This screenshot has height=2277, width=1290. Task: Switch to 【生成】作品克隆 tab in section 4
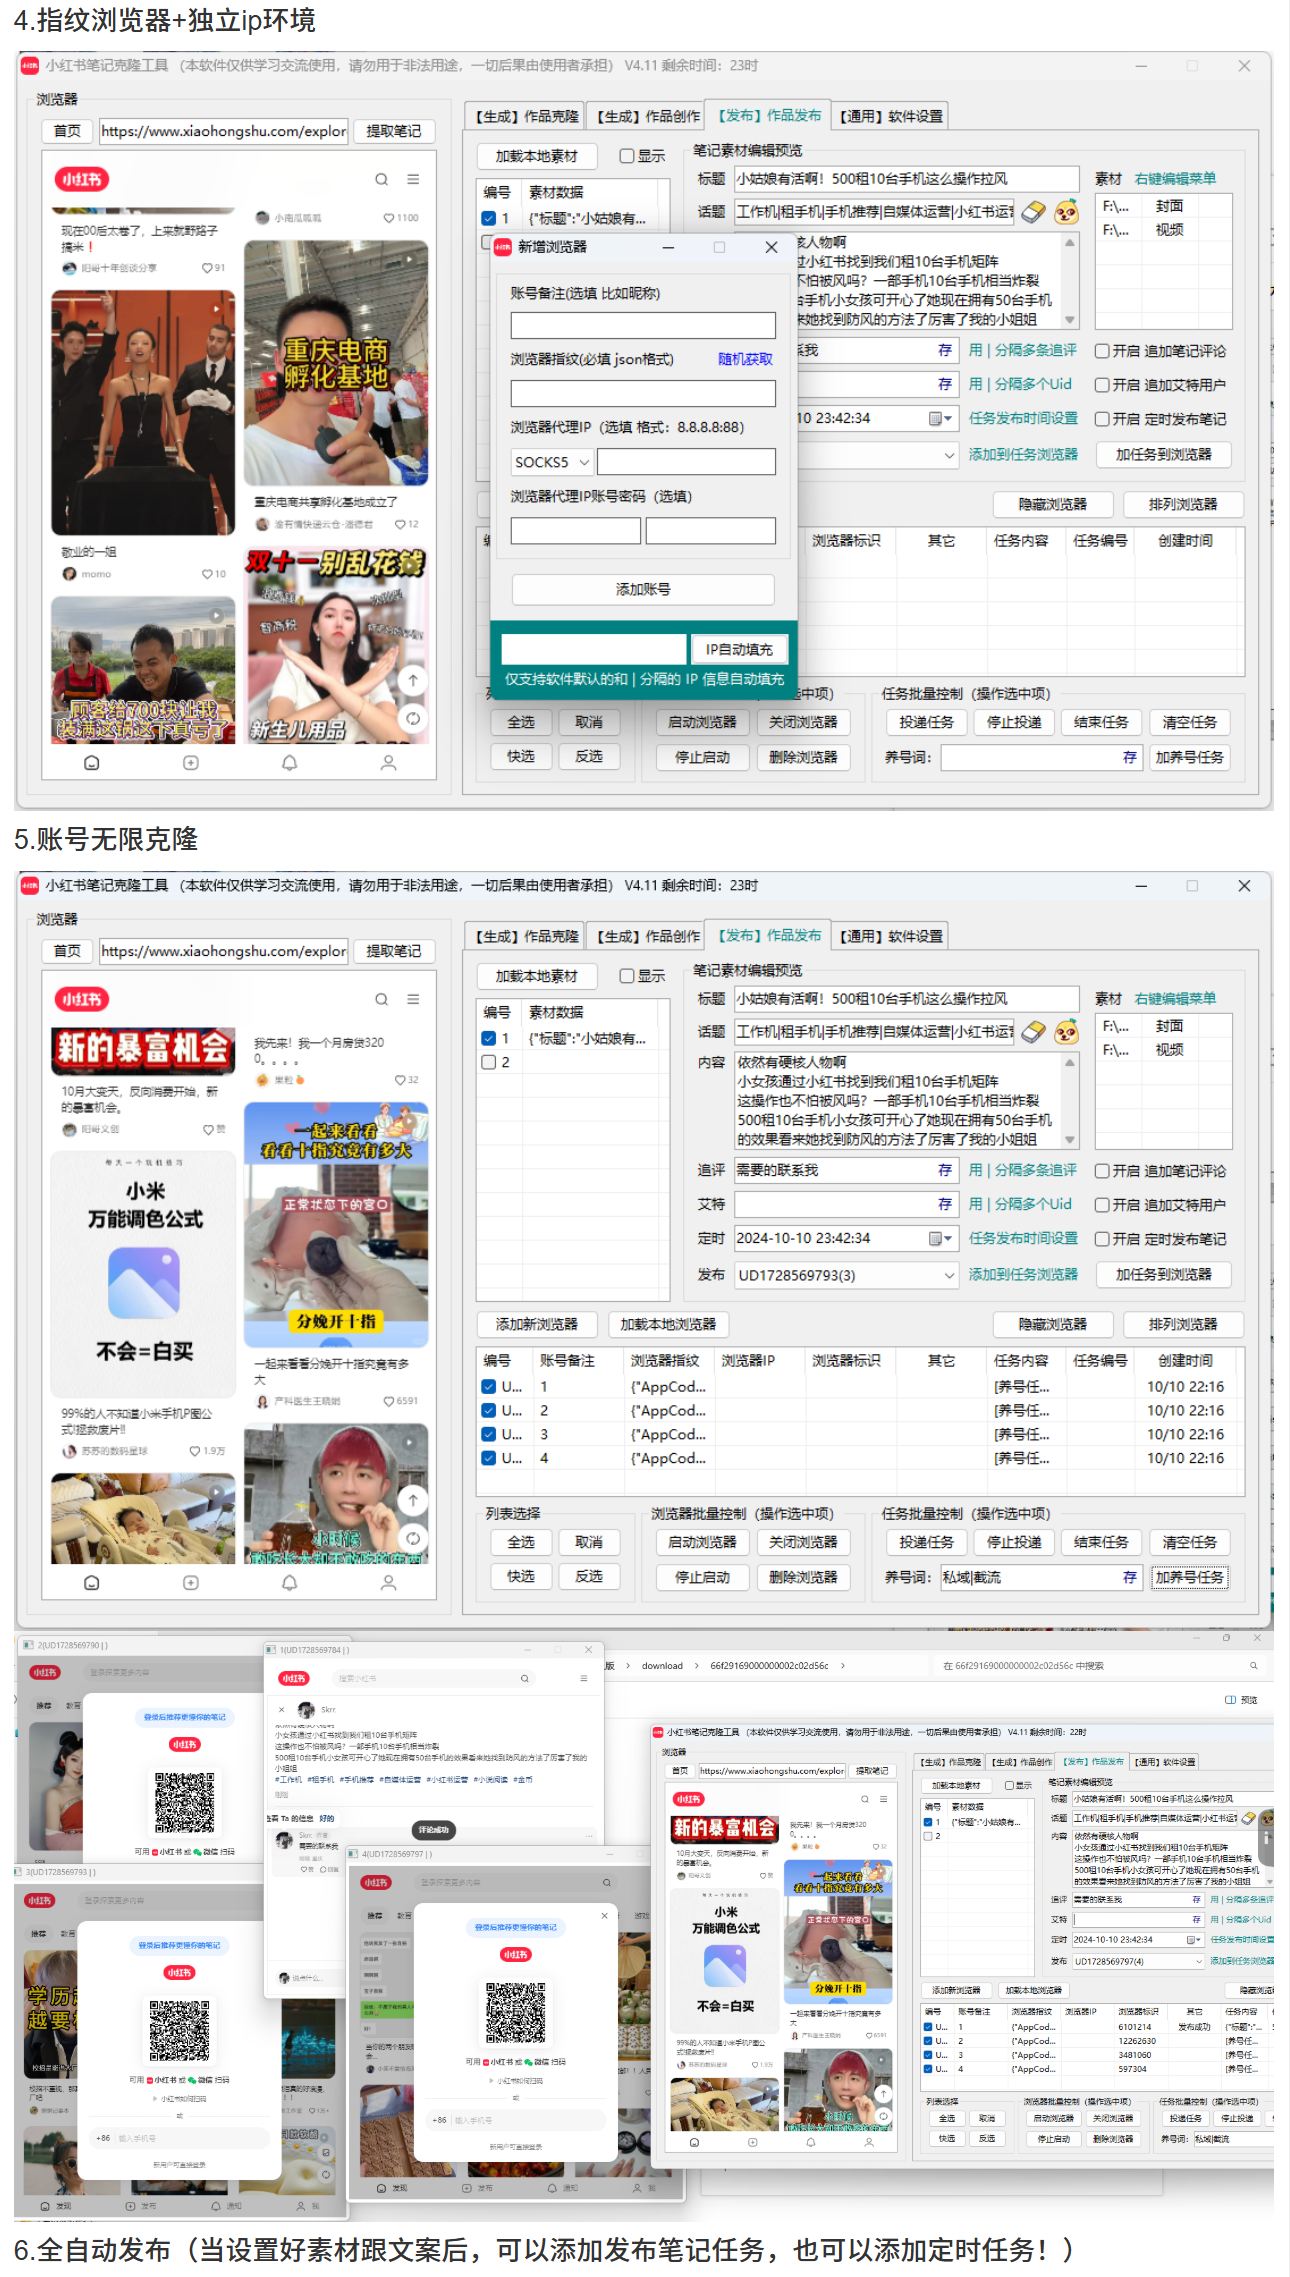pyautogui.click(x=526, y=116)
